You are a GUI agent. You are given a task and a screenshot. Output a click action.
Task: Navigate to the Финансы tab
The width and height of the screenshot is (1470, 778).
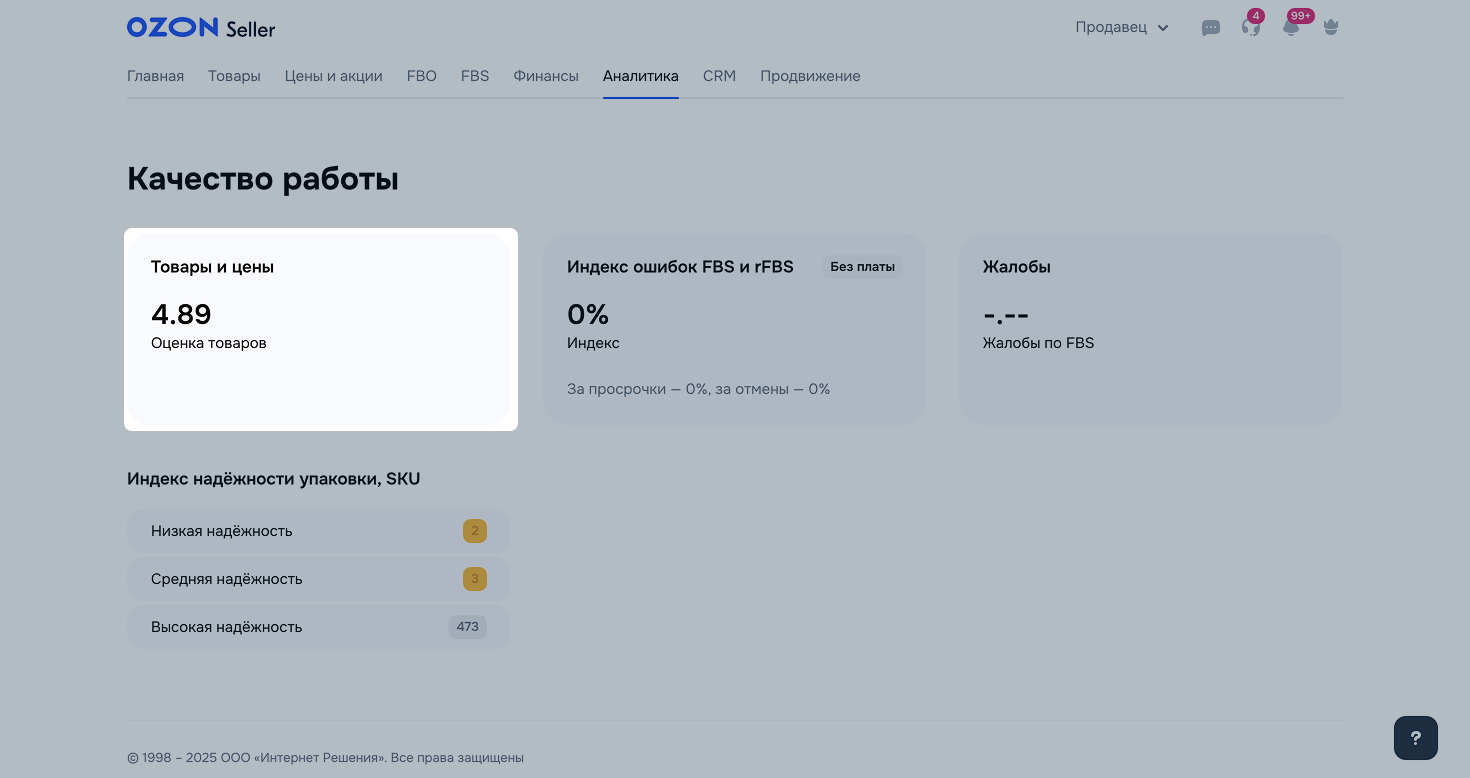pyautogui.click(x=546, y=76)
